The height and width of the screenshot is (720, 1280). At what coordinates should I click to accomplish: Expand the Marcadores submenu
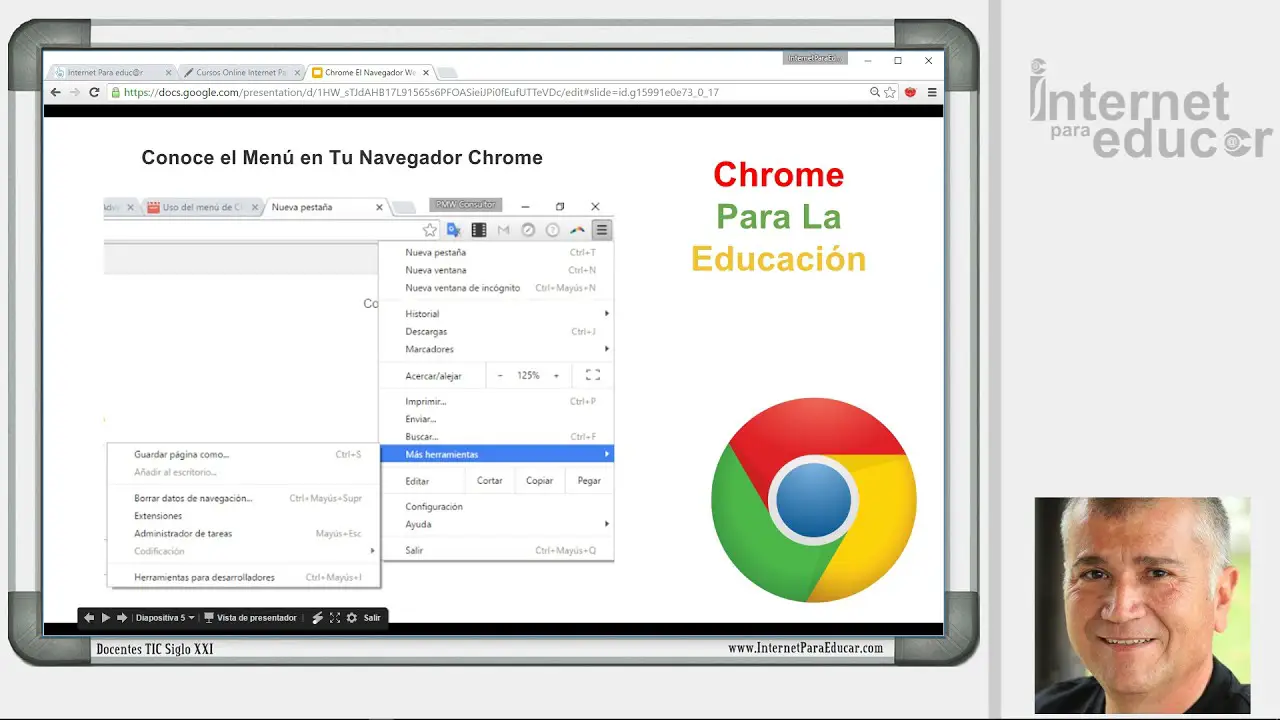[496, 349]
